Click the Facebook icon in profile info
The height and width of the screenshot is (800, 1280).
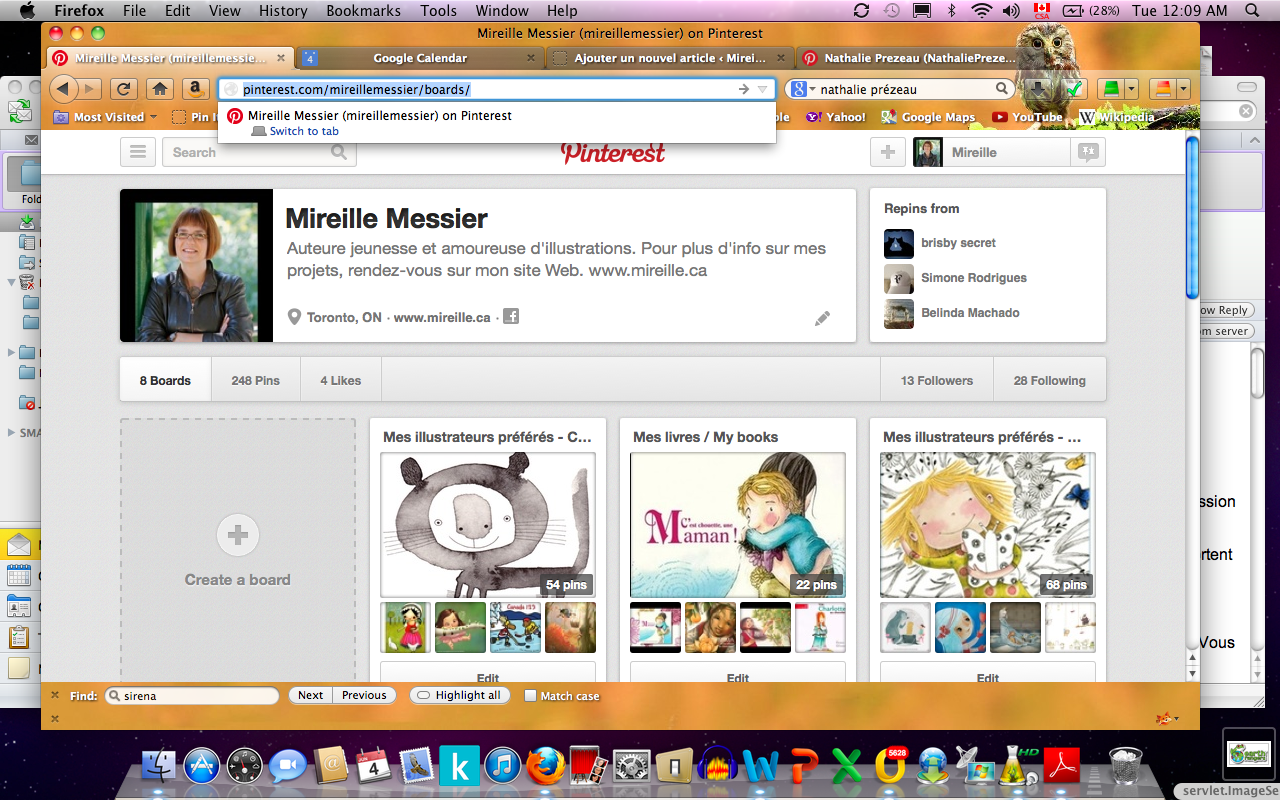(511, 317)
